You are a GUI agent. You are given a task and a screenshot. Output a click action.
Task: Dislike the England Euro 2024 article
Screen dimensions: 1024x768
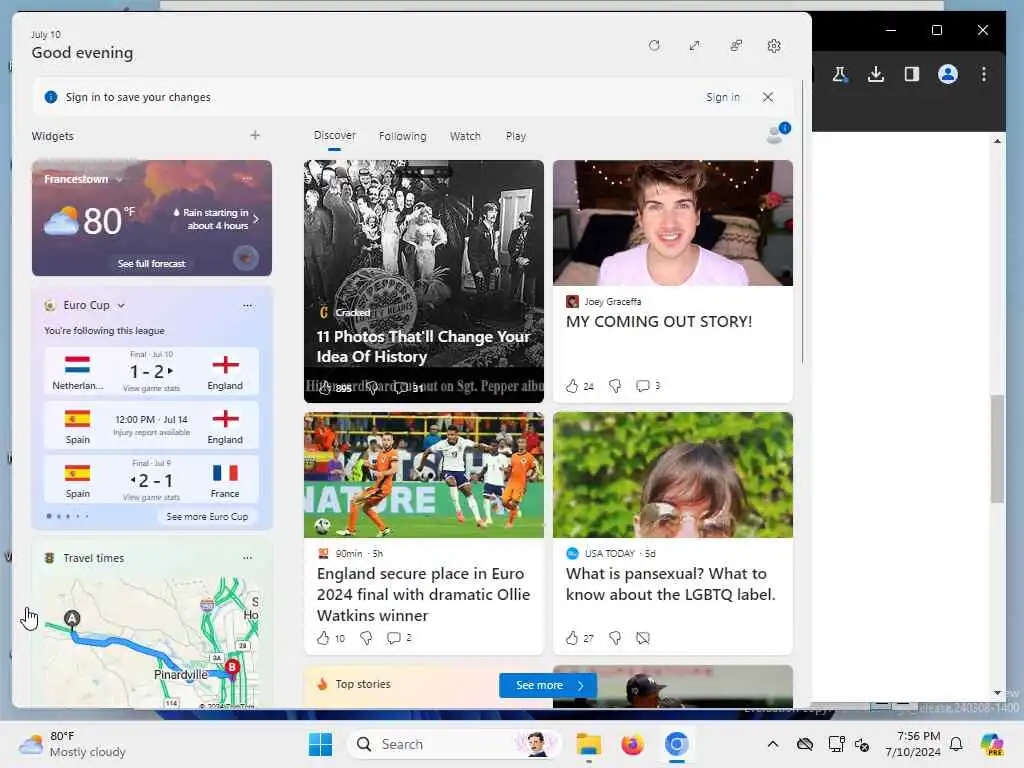(366, 638)
